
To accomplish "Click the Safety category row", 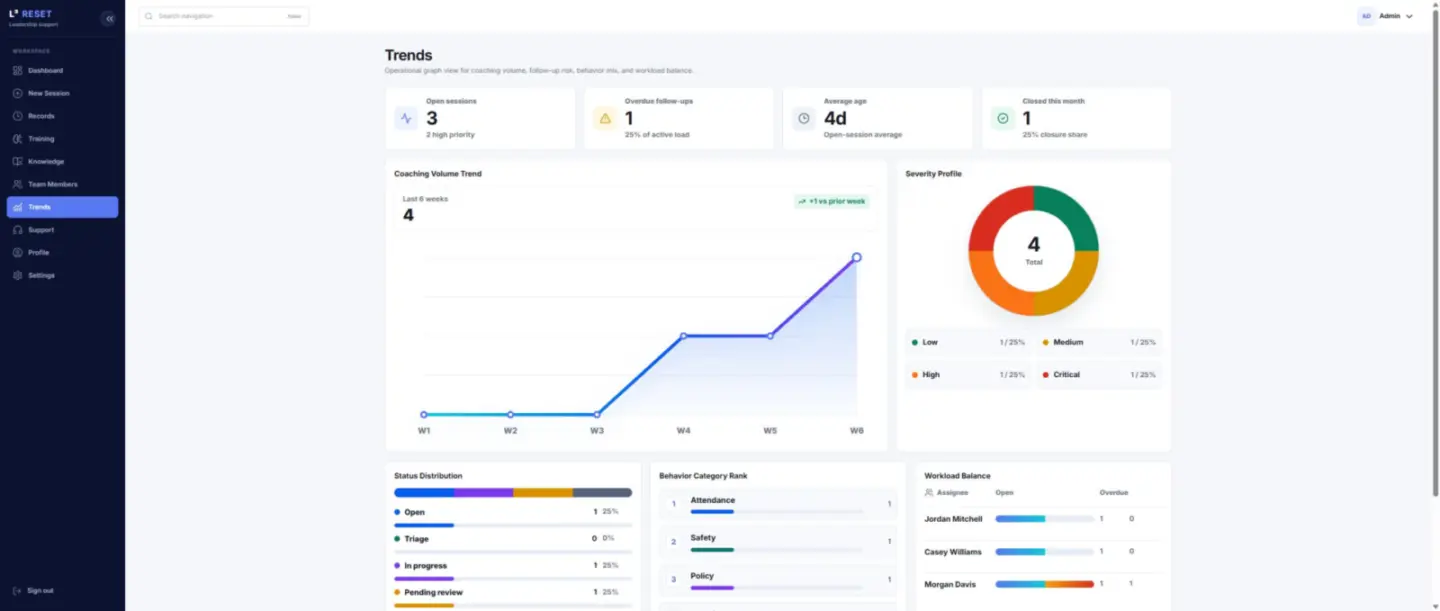I will click(778, 542).
